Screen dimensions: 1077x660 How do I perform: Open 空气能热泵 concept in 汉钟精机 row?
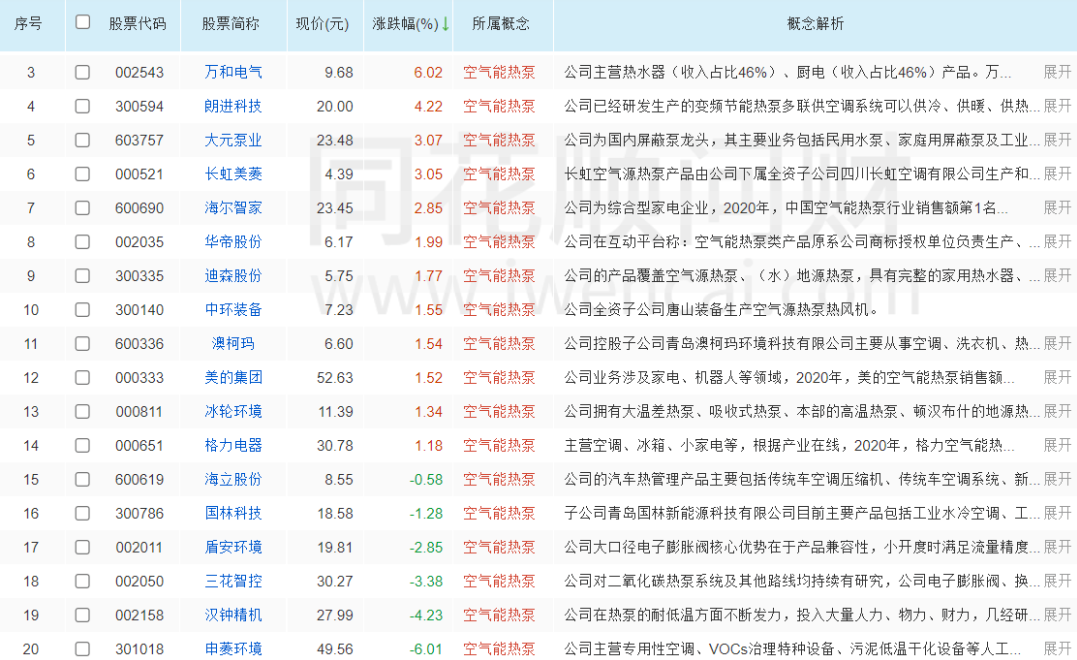coord(499,615)
